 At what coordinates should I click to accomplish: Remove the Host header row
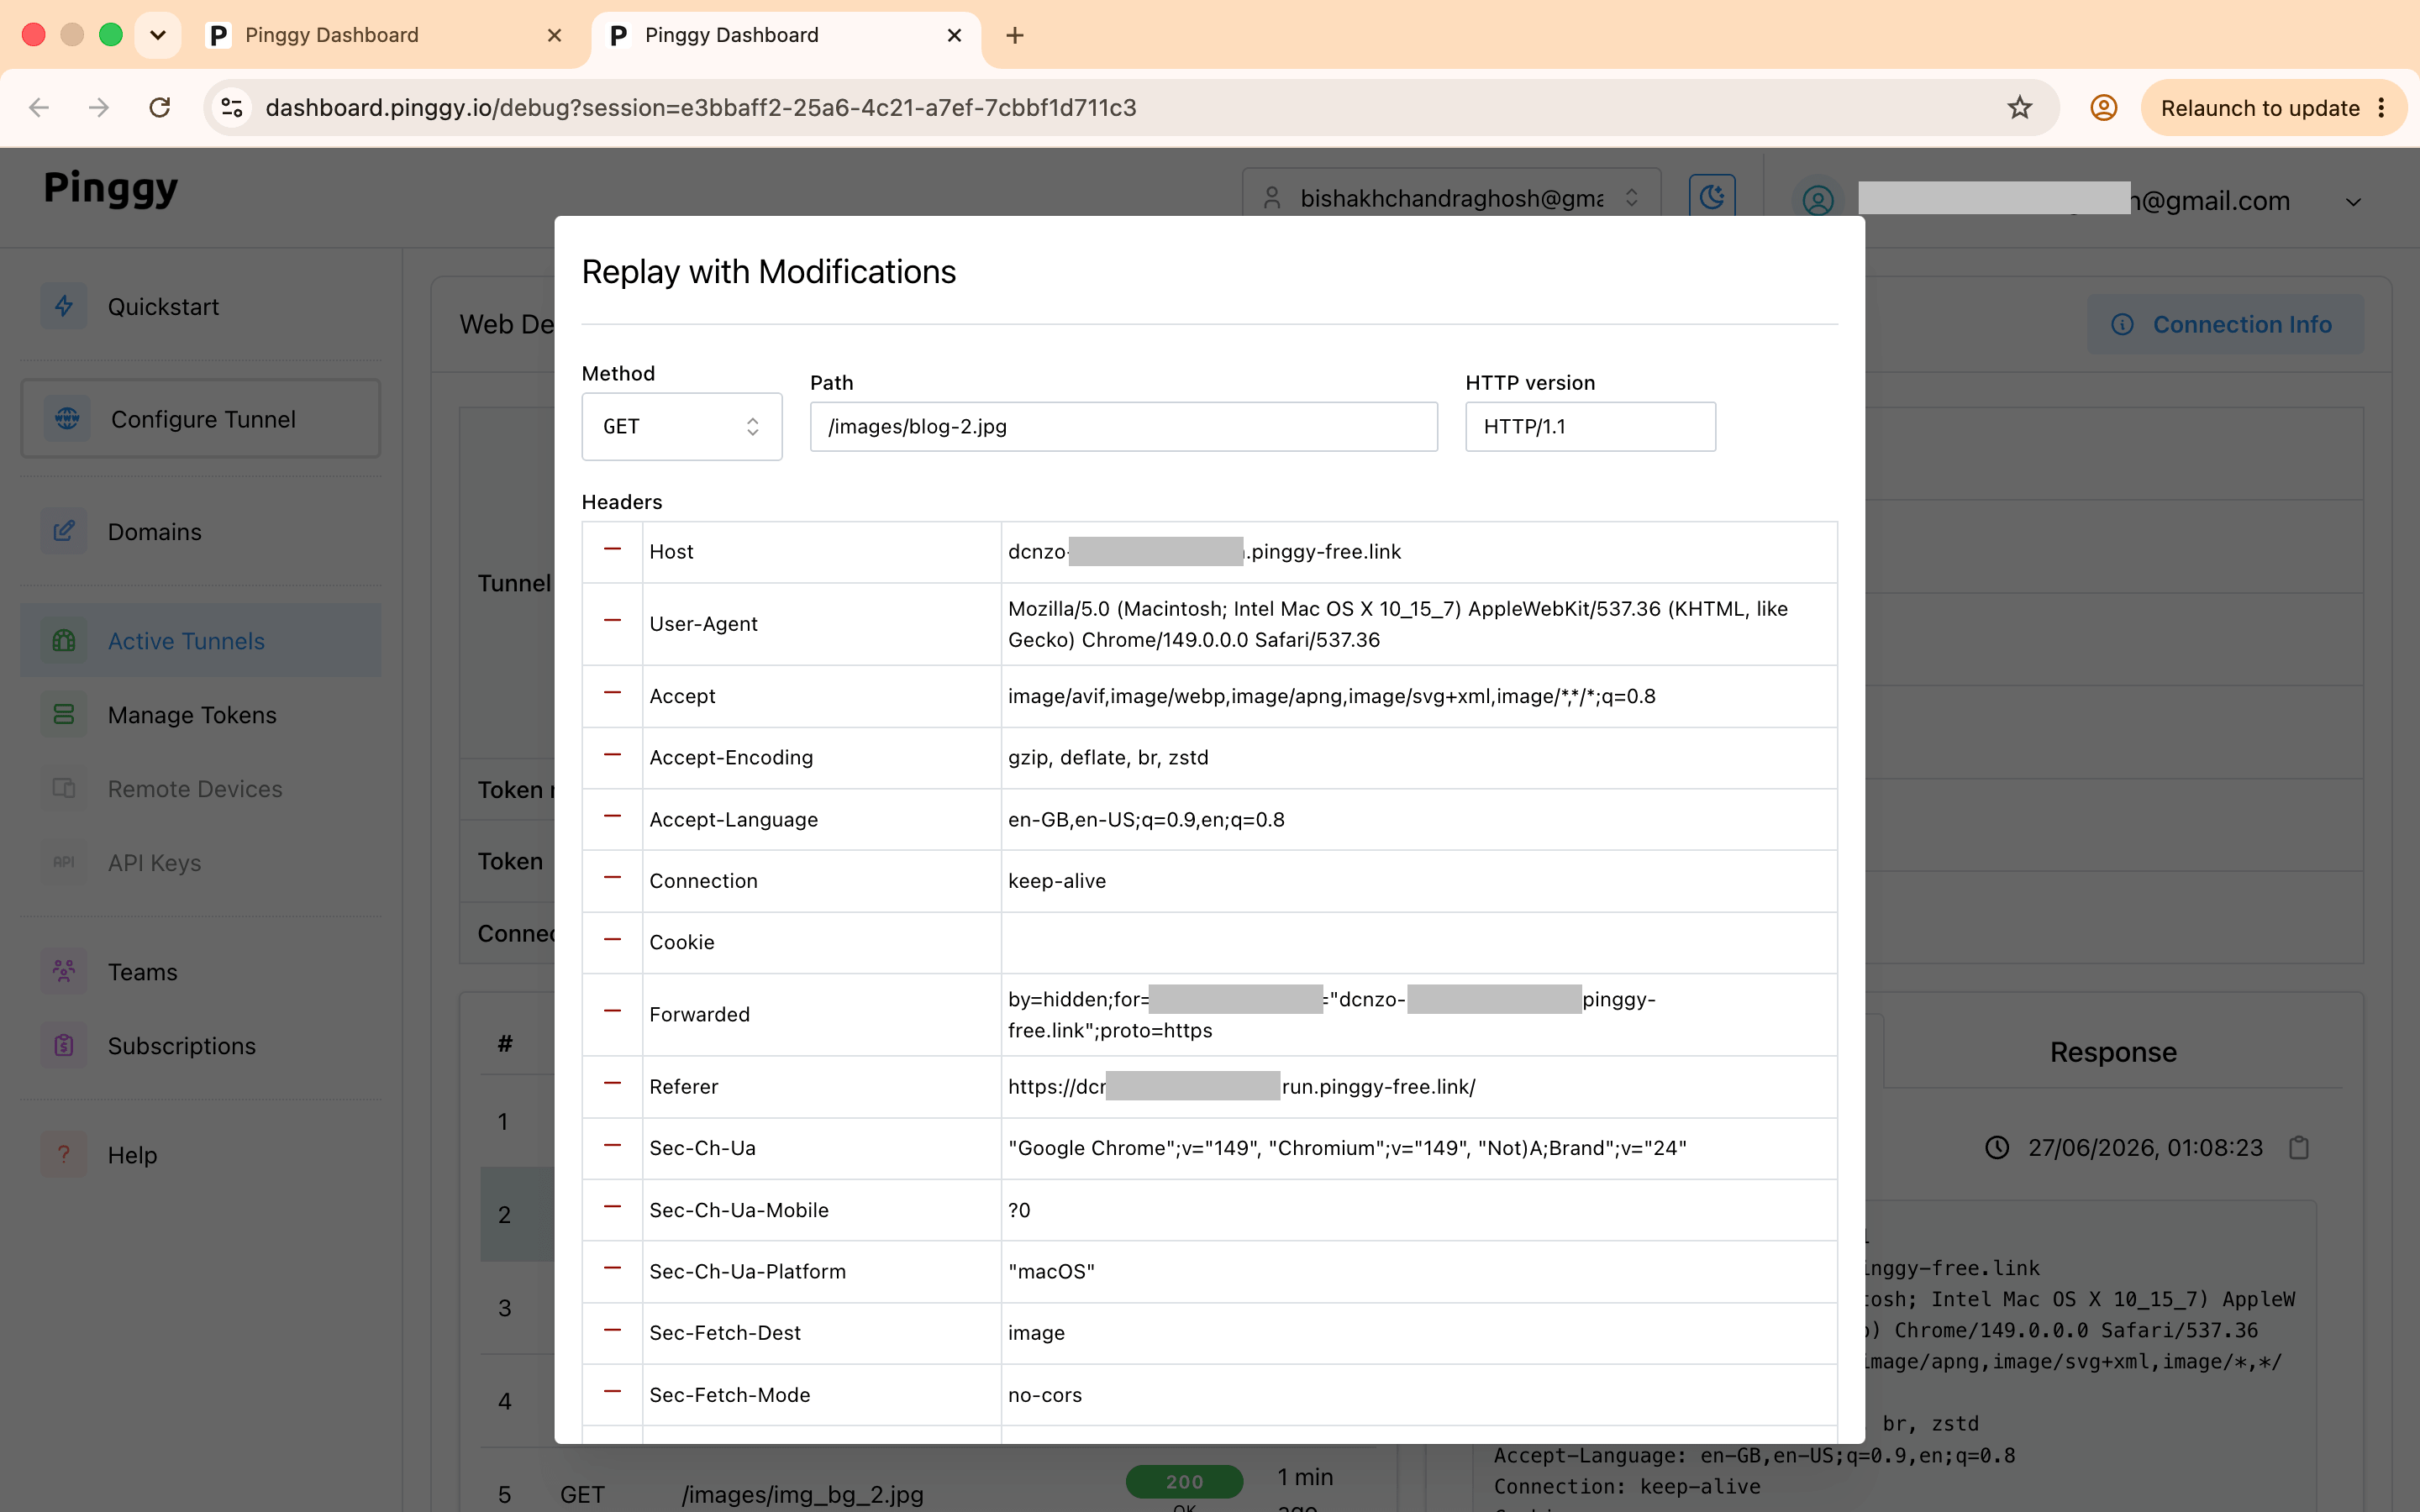pyautogui.click(x=612, y=550)
